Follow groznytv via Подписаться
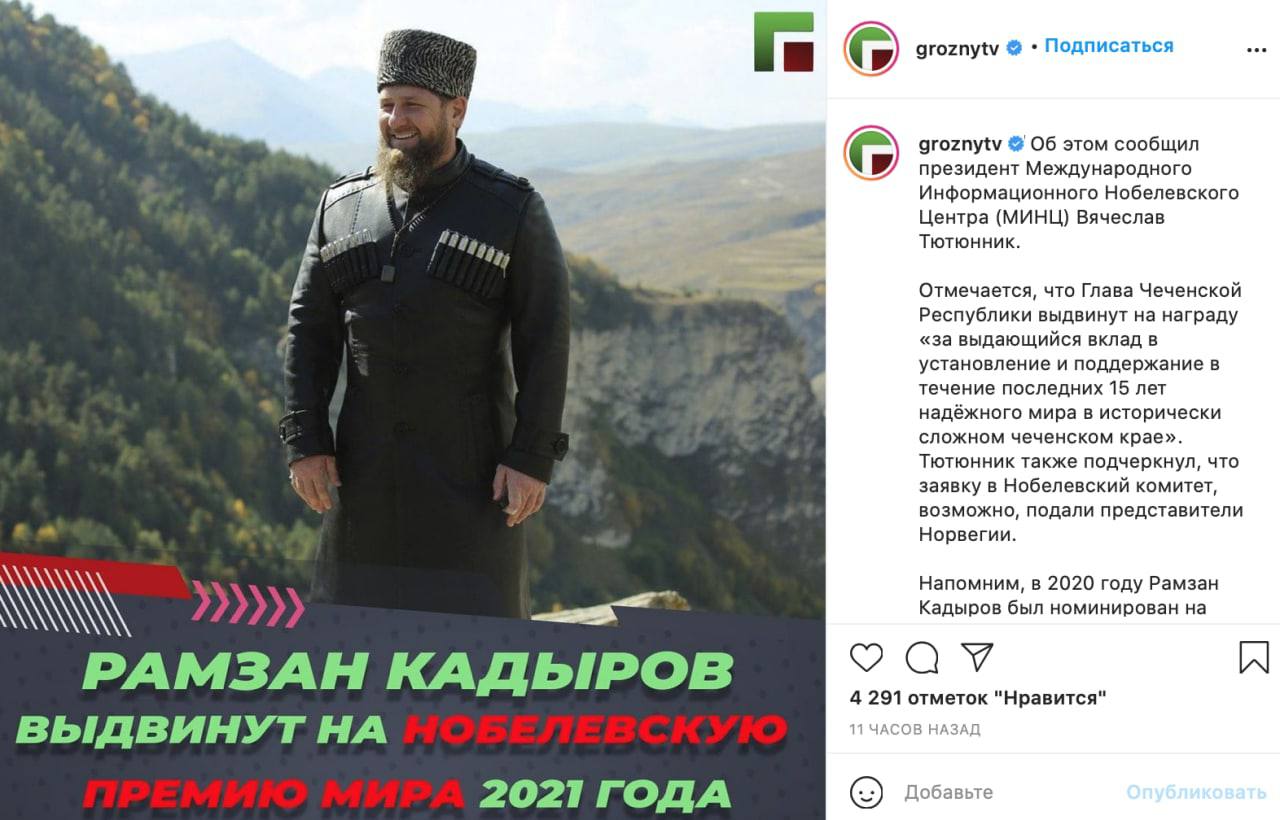1280x820 pixels. (x=1109, y=46)
